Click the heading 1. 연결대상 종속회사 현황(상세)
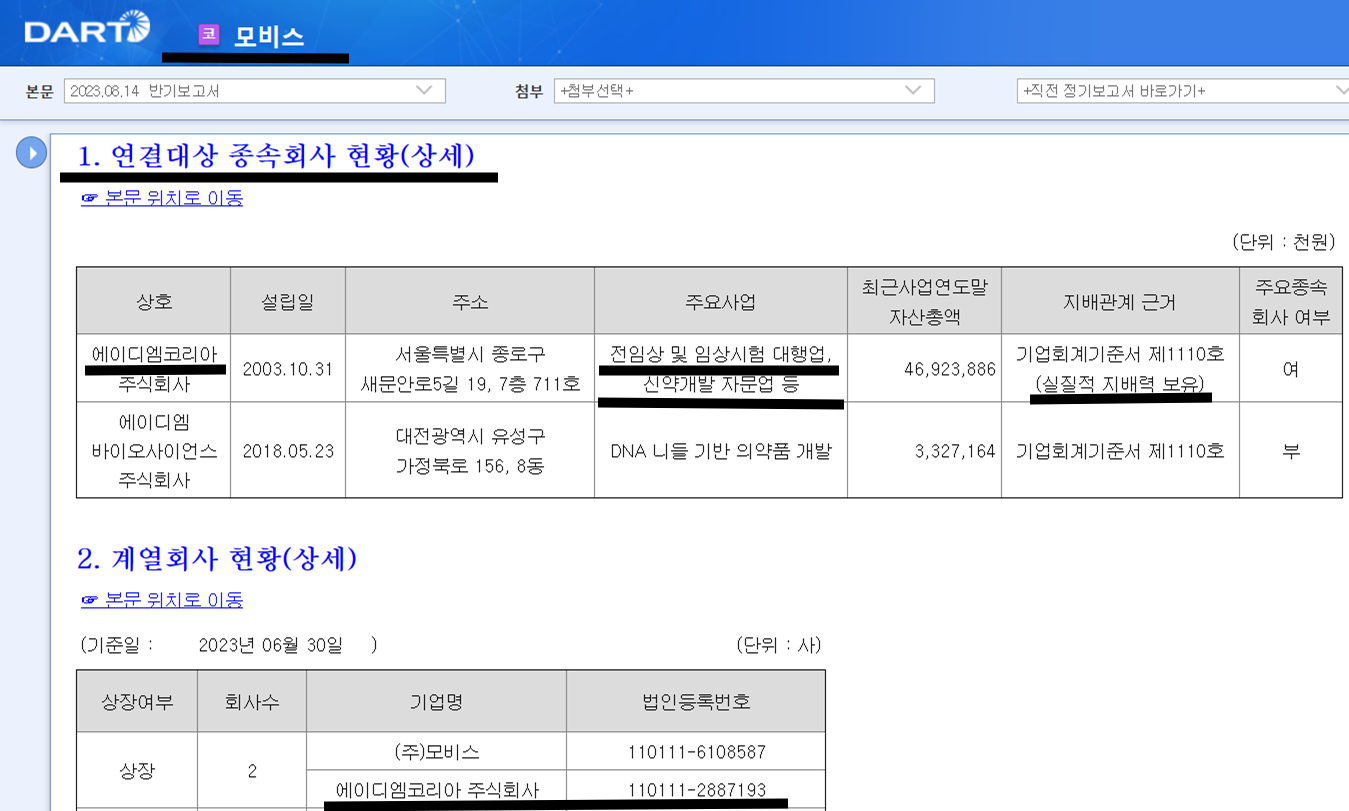Screen dimensions: 1349x811 point(276,156)
